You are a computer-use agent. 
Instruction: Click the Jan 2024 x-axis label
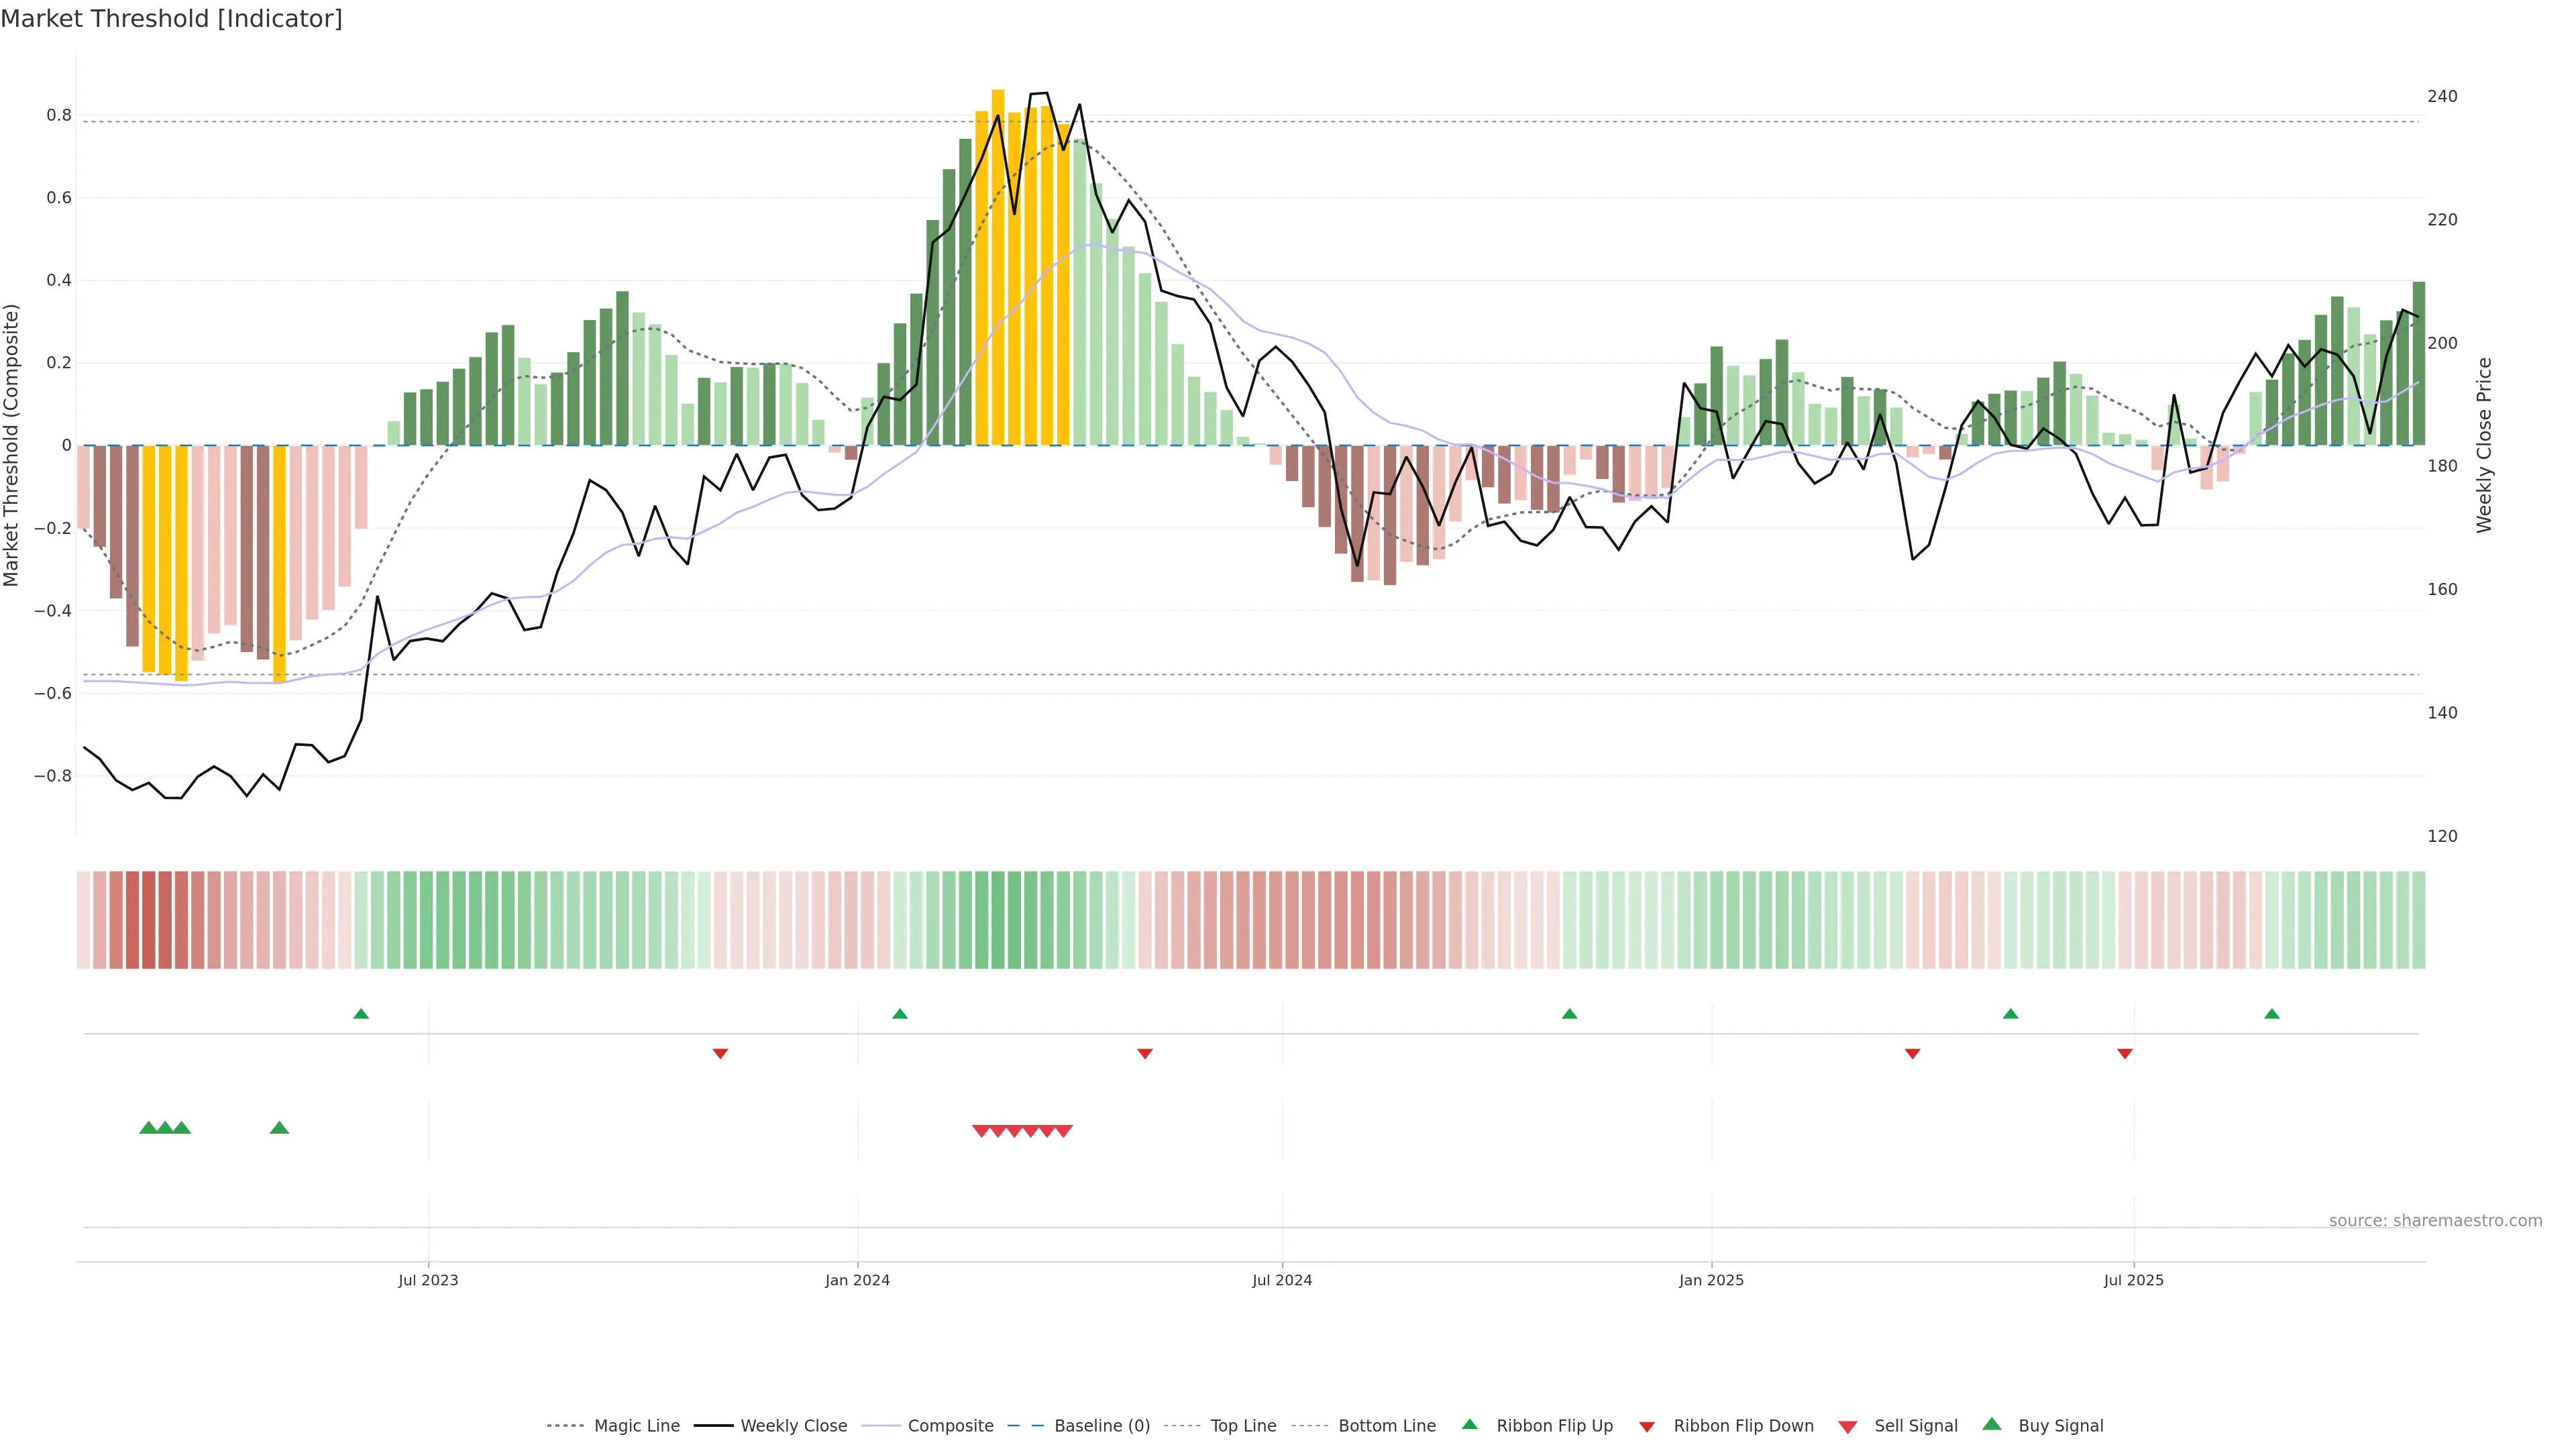tap(857, 1280)
